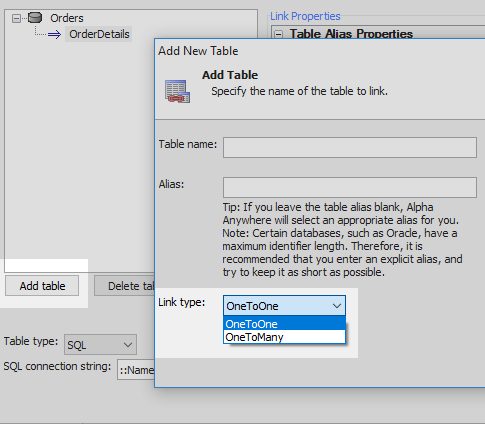The width and height of the screenshot is (485, 424).
Task: Choose OneToMany from the link type list
Action: [x=284, y=337]
